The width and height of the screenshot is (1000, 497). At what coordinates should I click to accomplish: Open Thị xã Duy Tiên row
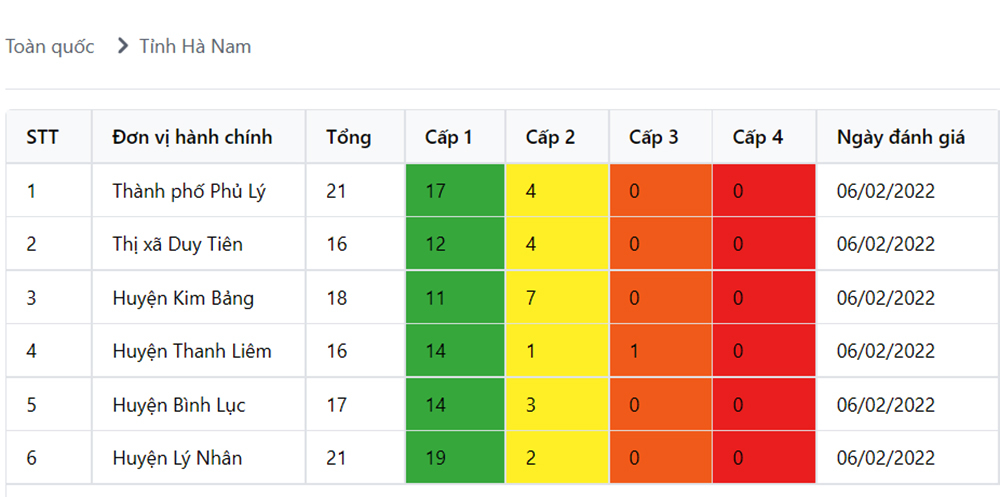tap(177, 244)
